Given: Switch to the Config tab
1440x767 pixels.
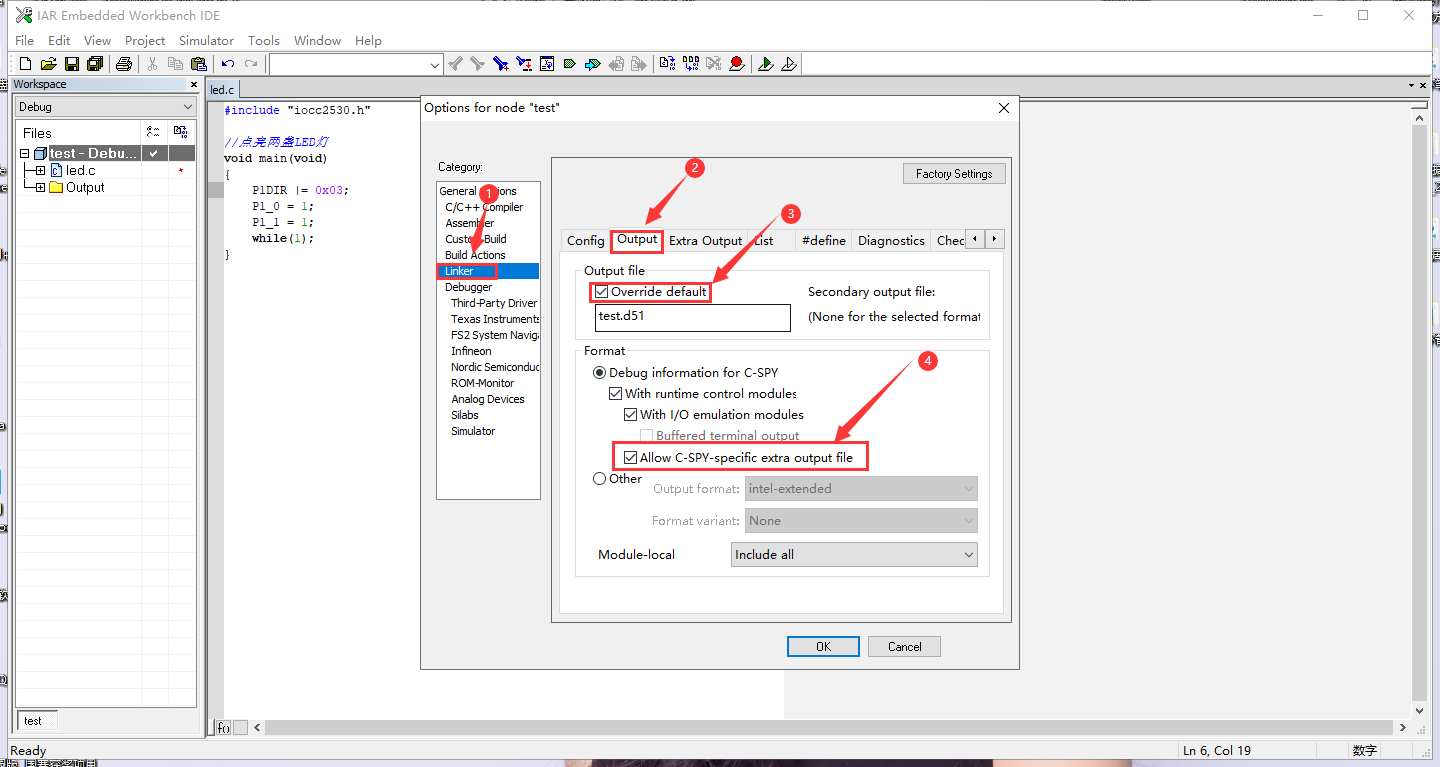Looking at the screenshot, I should click(x=586, y=241).
